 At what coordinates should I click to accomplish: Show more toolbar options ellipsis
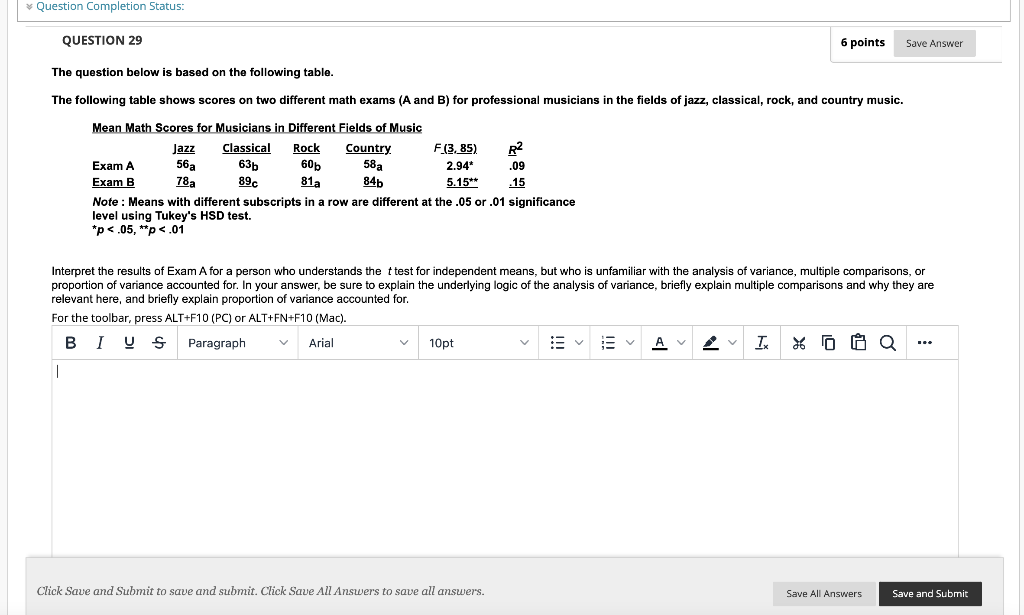(x=924, y=343)
